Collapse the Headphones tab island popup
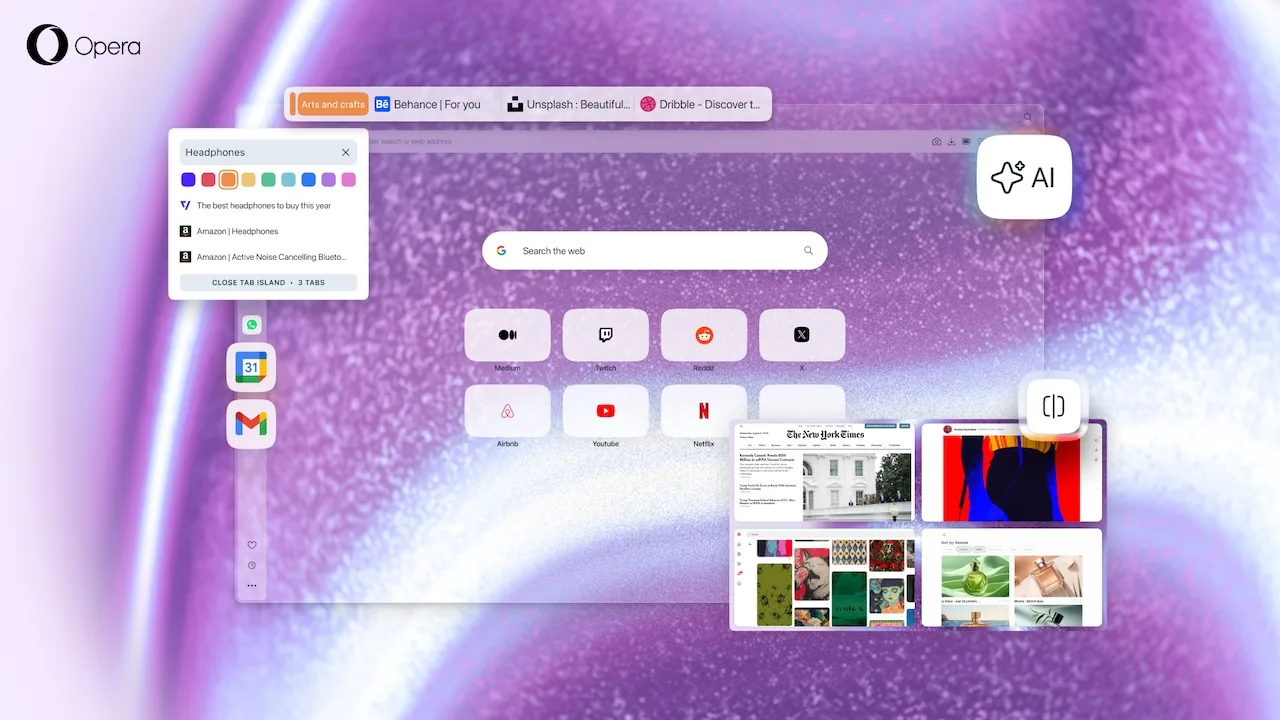 (346, 151)
